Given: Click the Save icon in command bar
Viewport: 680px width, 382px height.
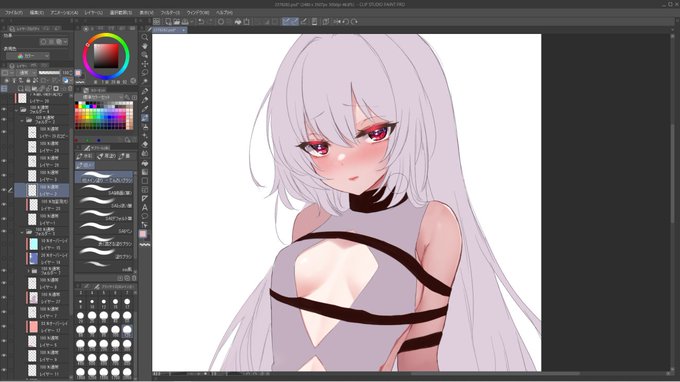Looking at the screenshot, I should (x=185, y=21).
